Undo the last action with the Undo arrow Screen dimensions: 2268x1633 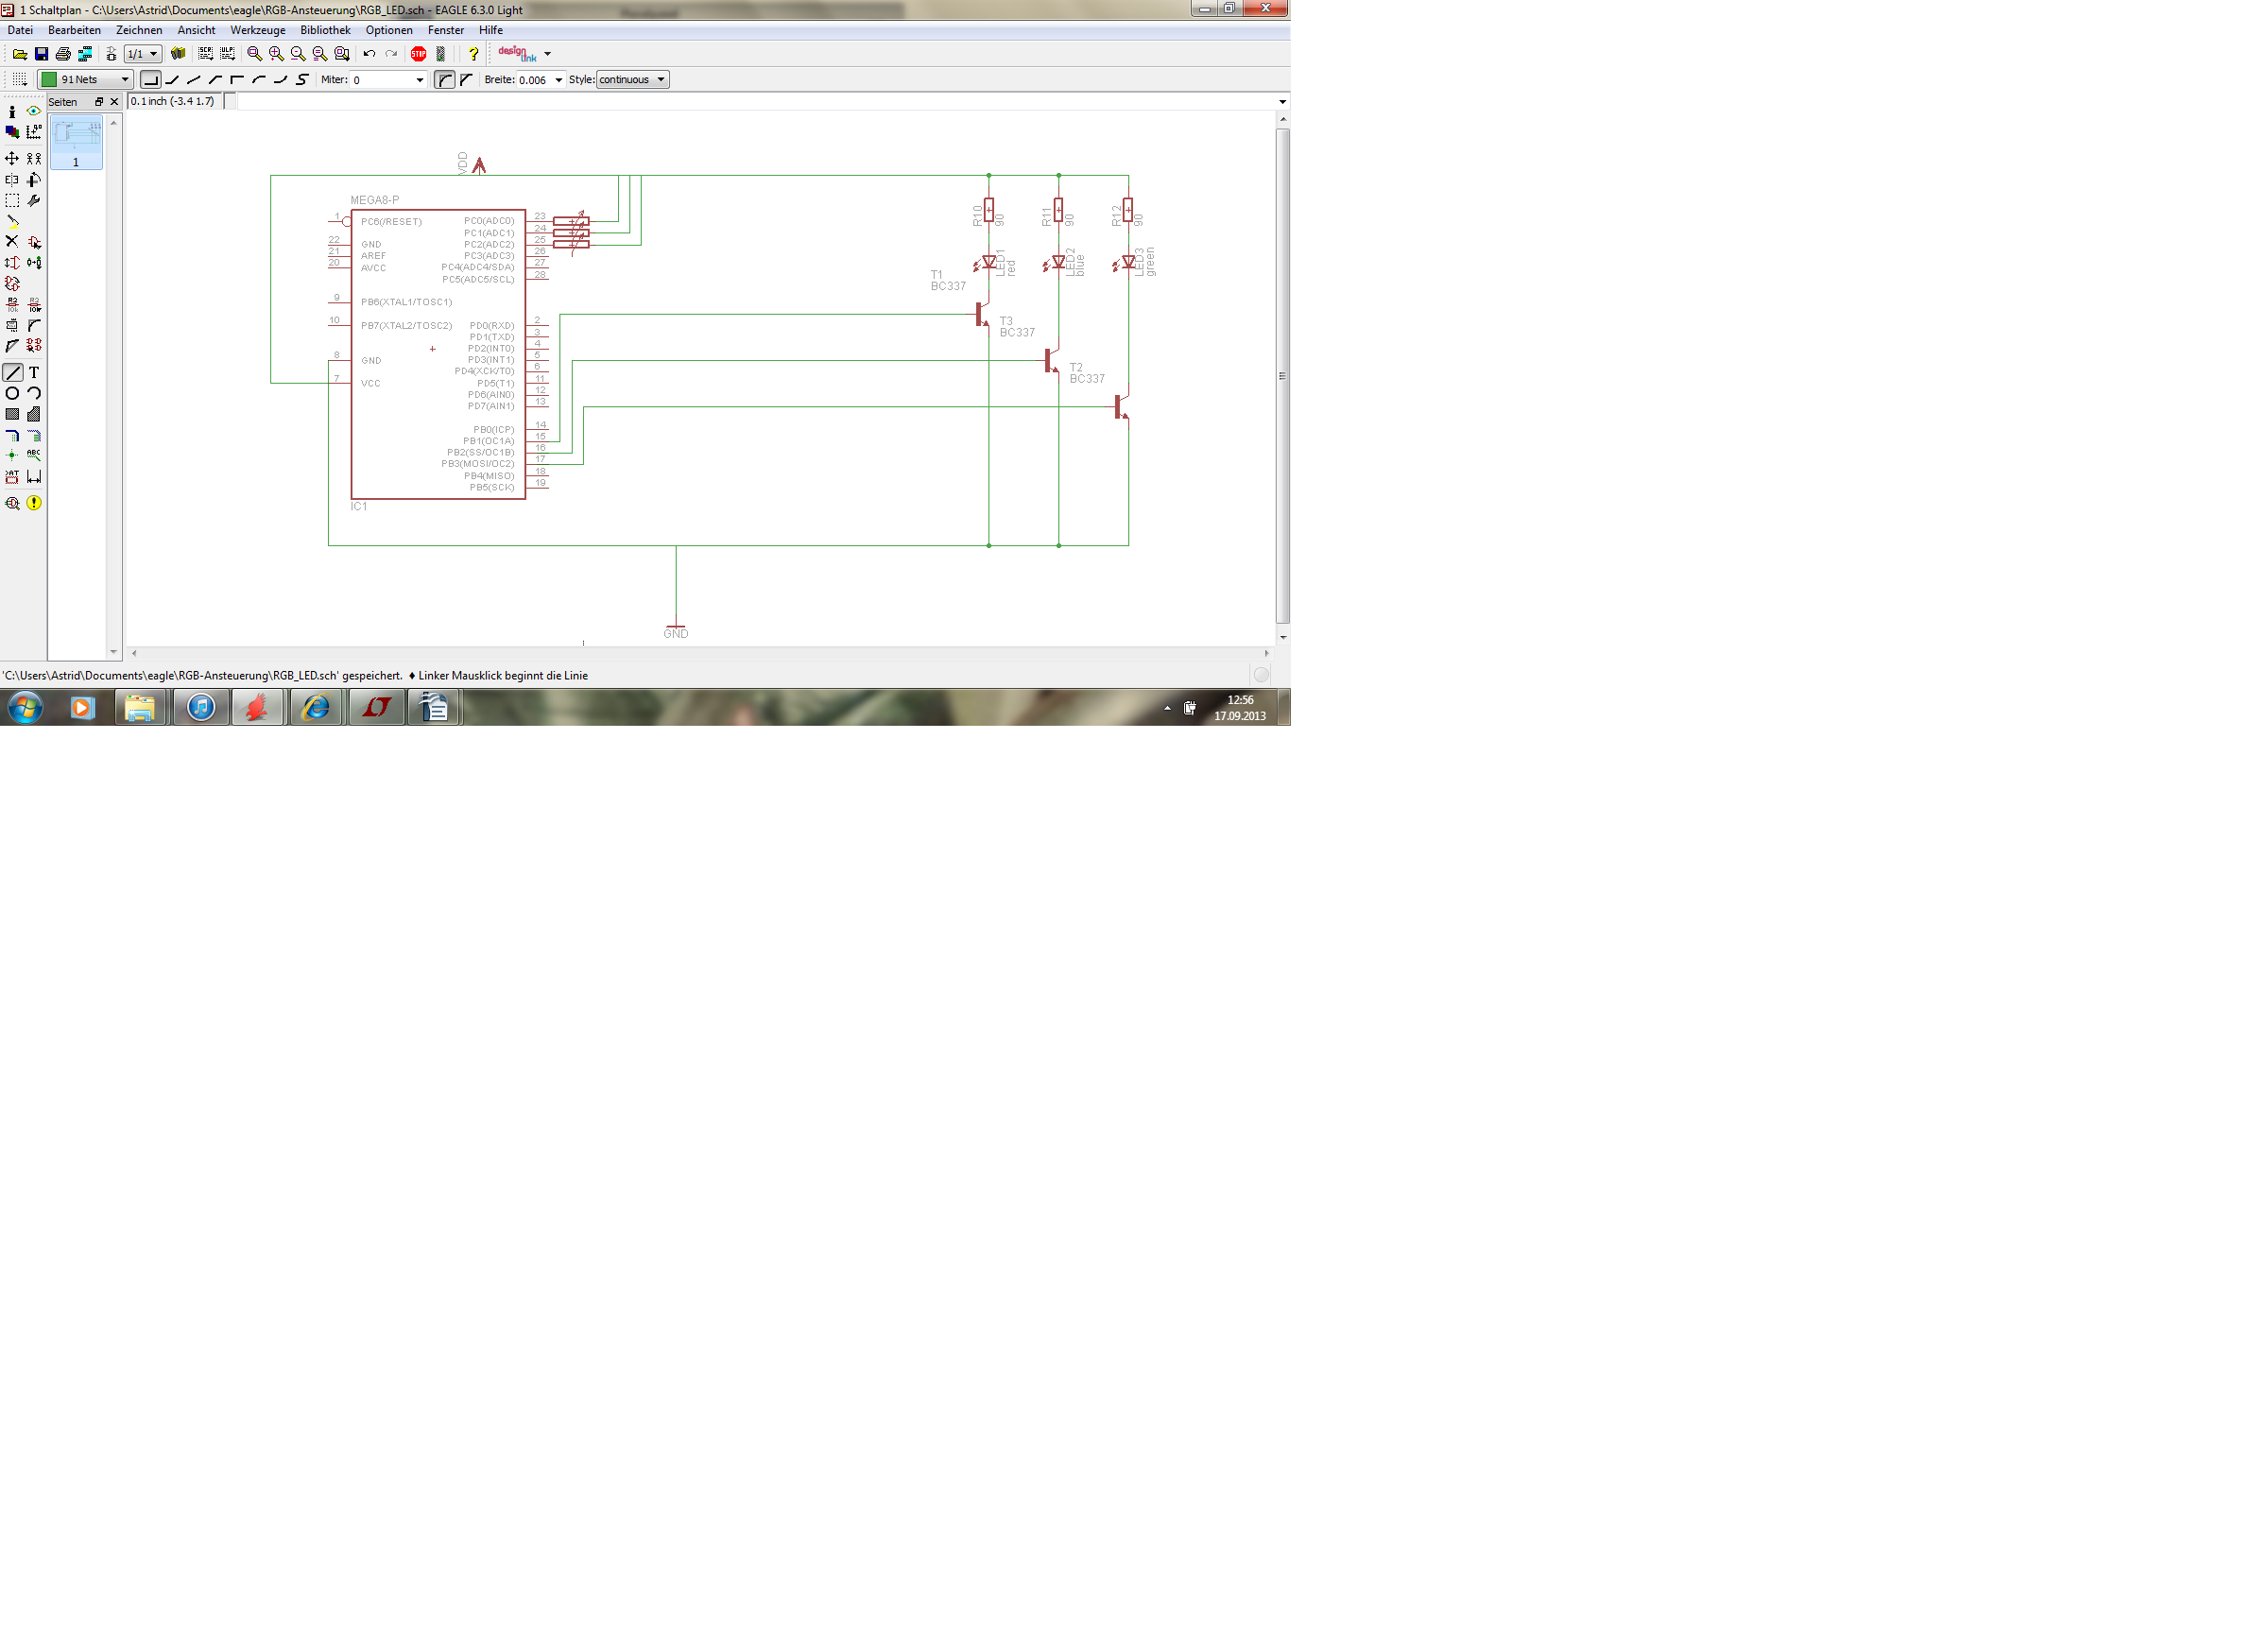(x=370, y=54)
